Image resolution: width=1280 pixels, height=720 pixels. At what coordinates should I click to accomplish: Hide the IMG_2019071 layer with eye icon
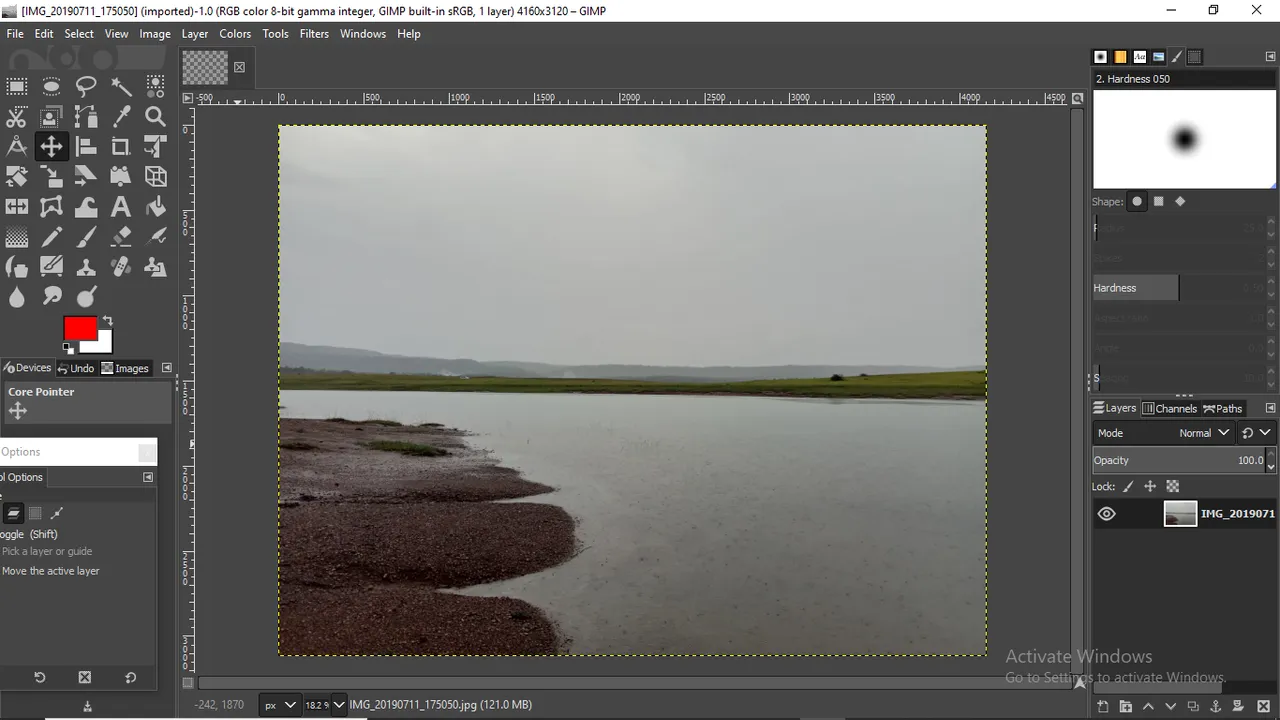point(1106,514)
